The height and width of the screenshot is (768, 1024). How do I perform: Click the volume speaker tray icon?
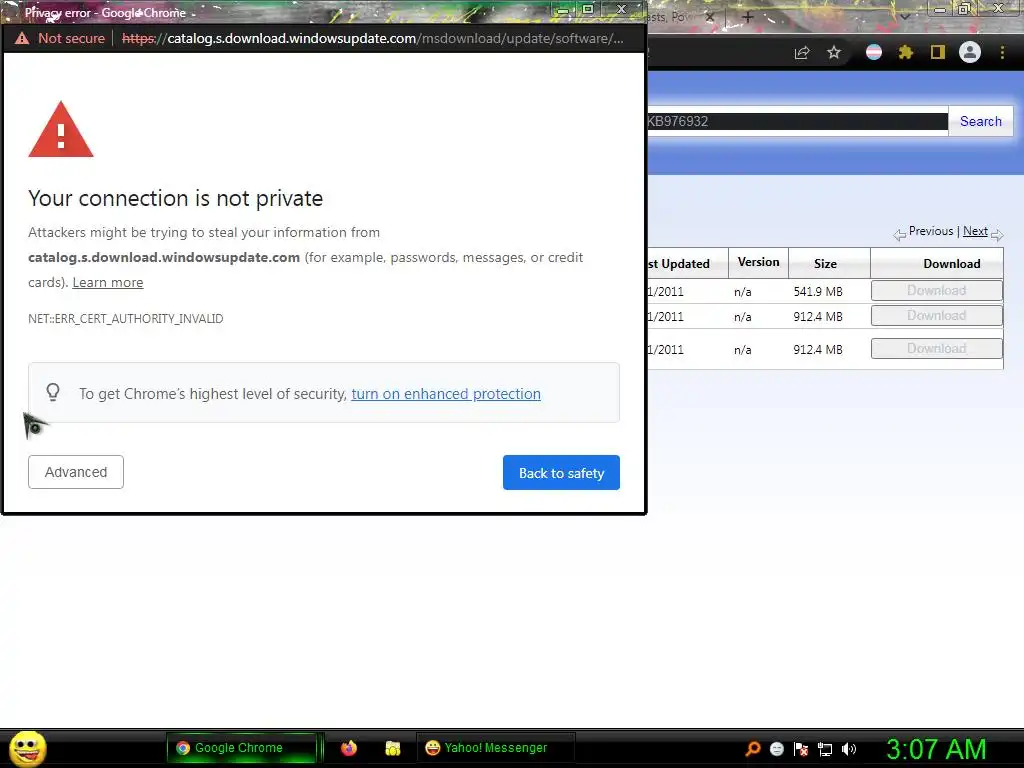849,749
